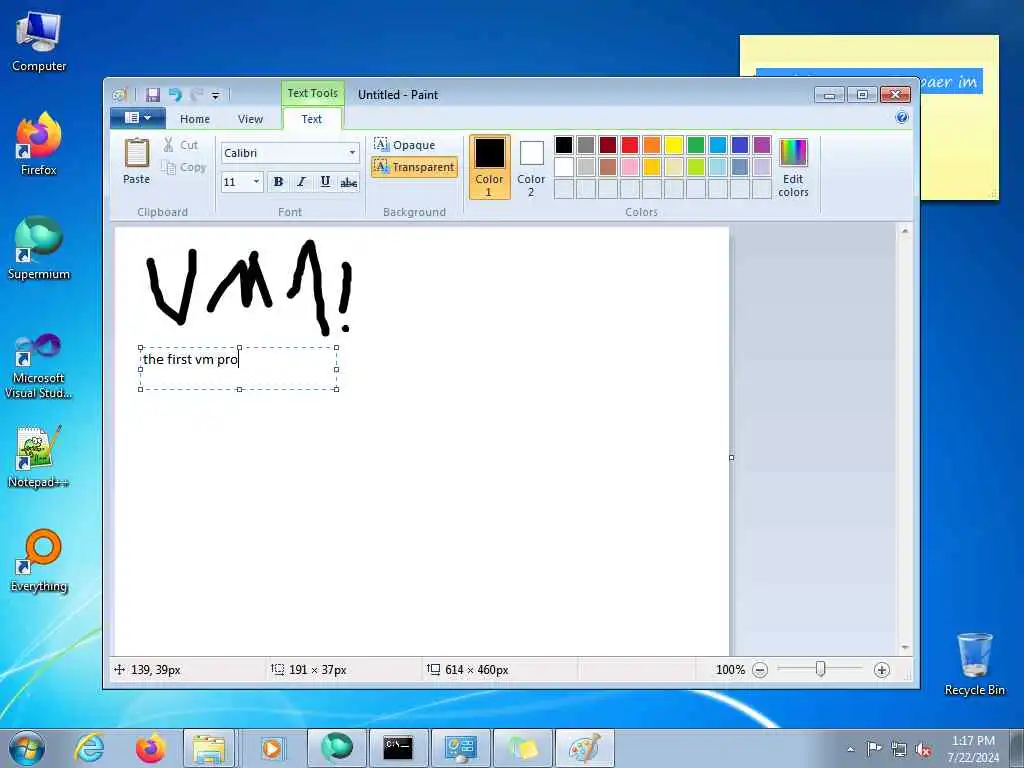Viewport: 1024px width, 768px height.
Task: Click the Recycle Bin desktop icon
Action: [x=974, y=664]
